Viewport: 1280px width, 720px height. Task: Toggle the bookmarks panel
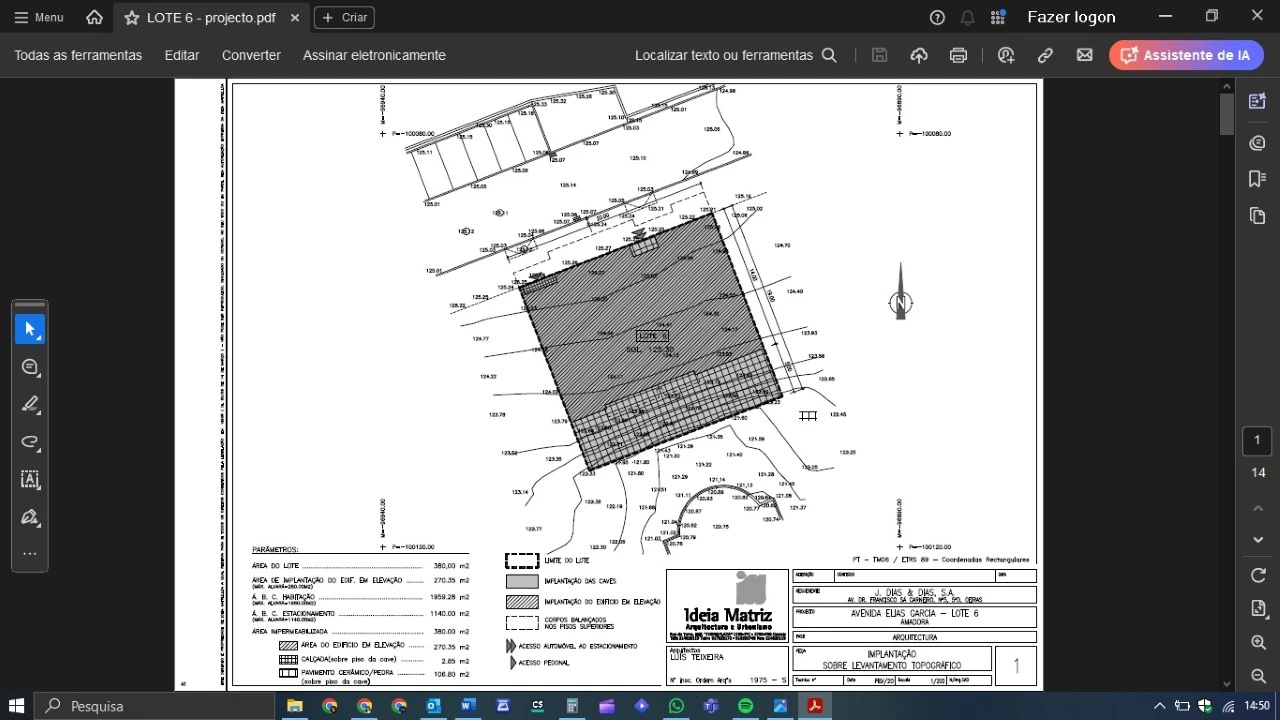pyautogui.click(x=1257, y=179)
